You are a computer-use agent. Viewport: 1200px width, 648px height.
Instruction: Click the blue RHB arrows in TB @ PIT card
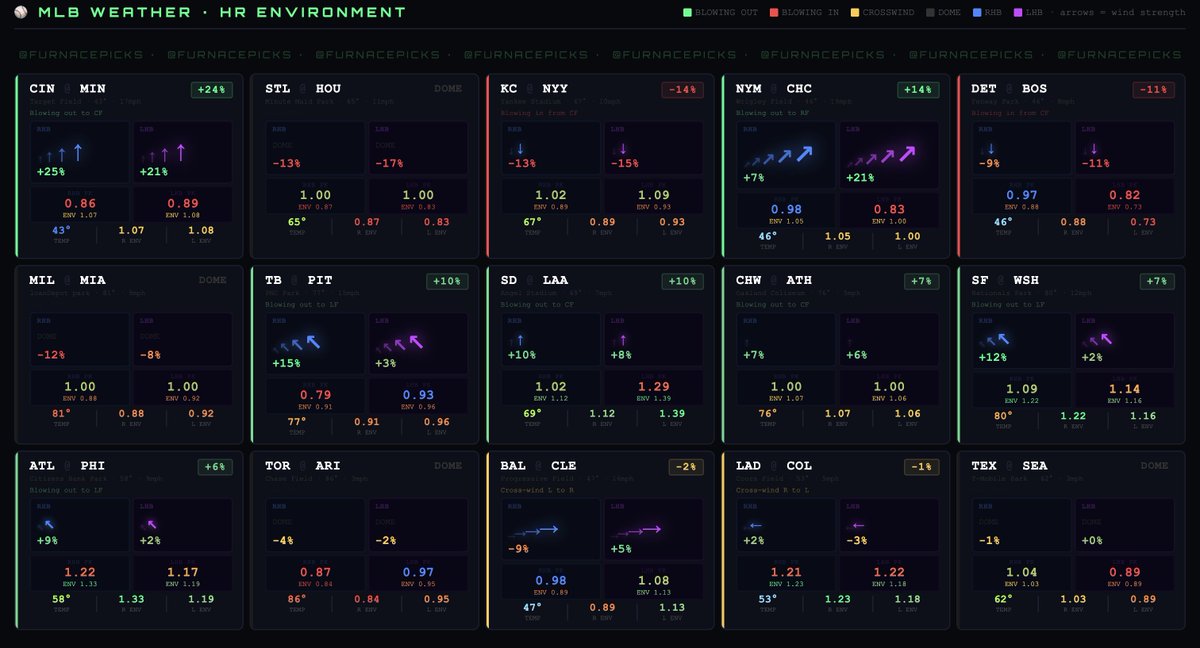(x=297, y=343)
